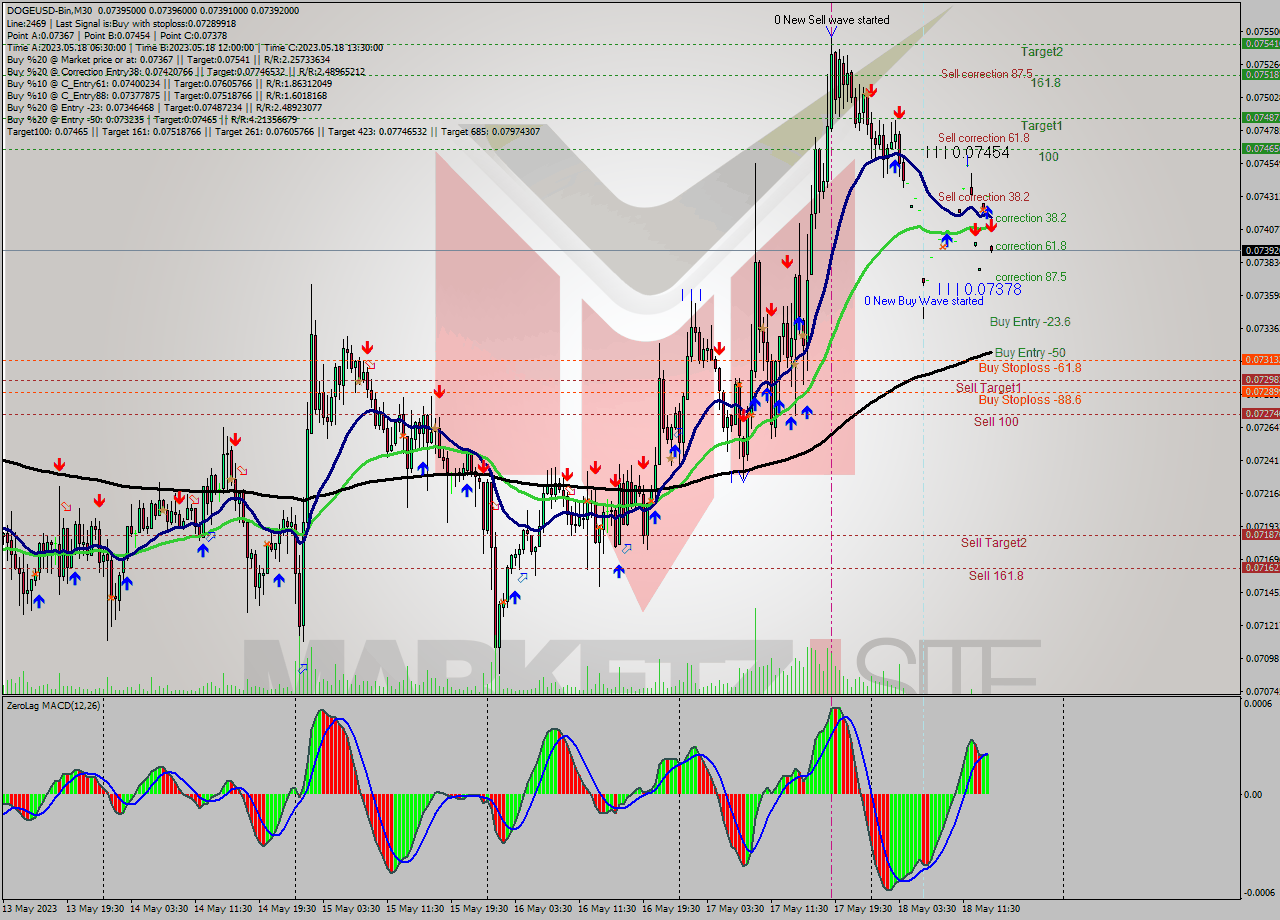
Task: Click the dark red 0.07162 price tag
Action: tap(1260, 568)
